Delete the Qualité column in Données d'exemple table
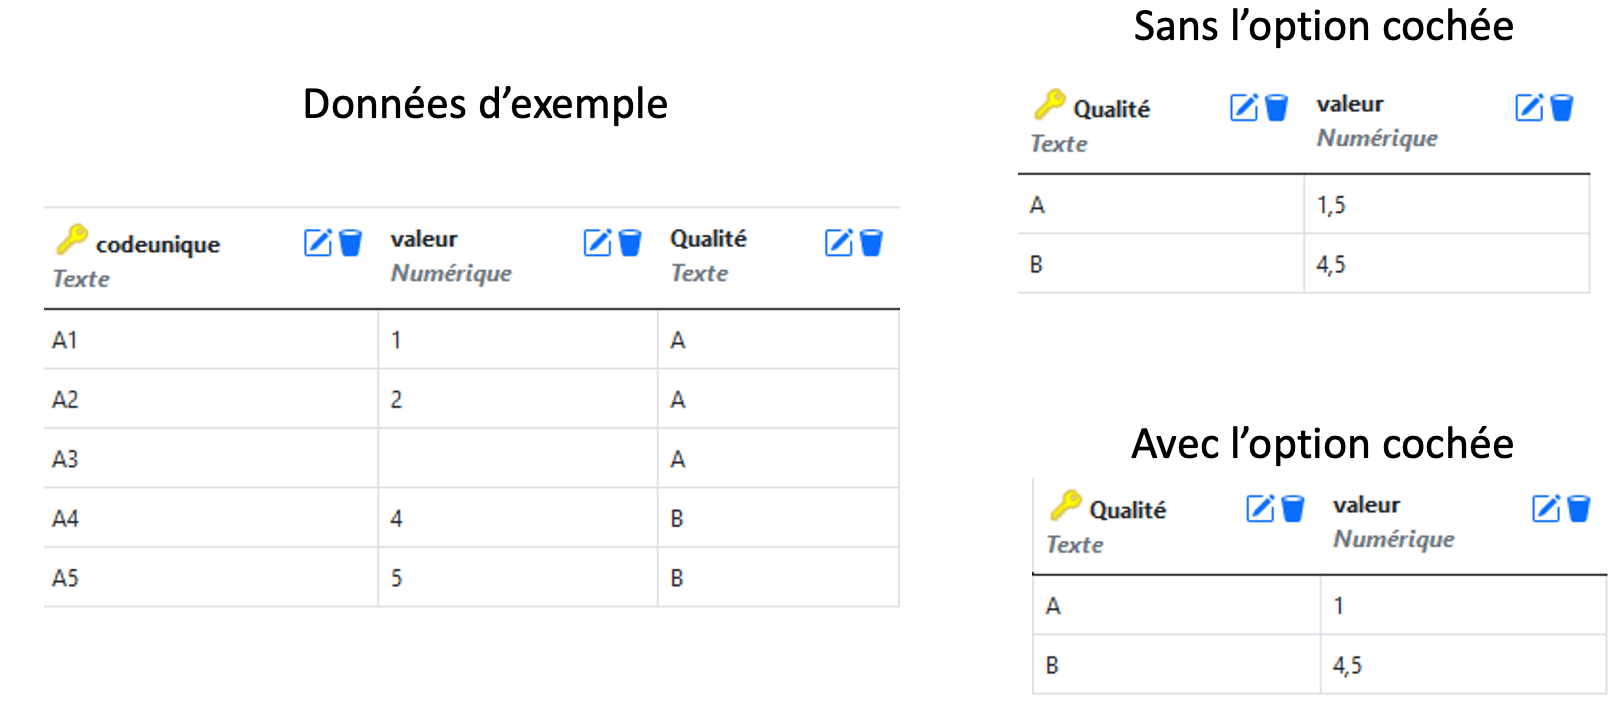Image resolution: width=1620 pixels, height=708 pixels. [872, 243]
